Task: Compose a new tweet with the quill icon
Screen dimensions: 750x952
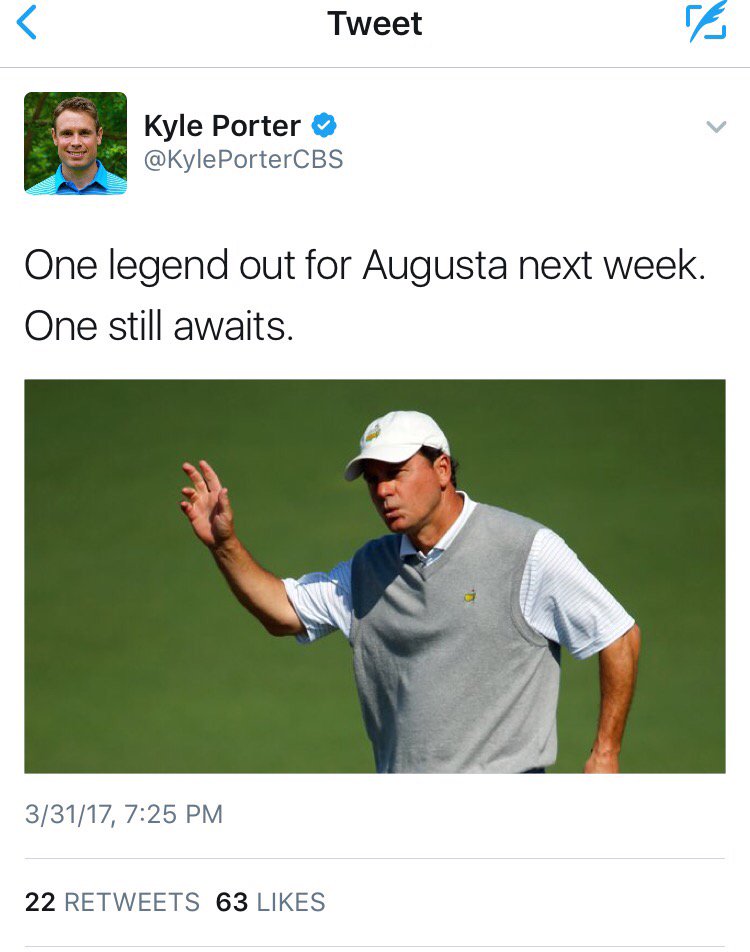Action: pos(706,22)
